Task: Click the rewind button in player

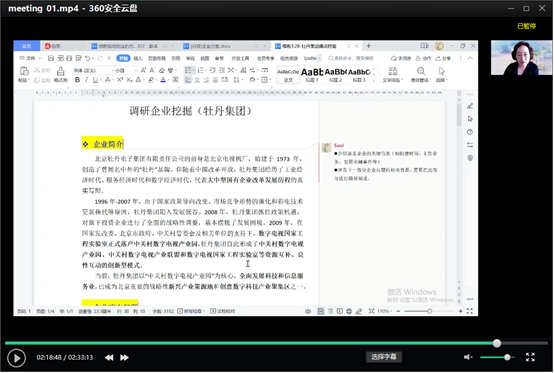Action: pyautogui.click(x=109, y=358)
